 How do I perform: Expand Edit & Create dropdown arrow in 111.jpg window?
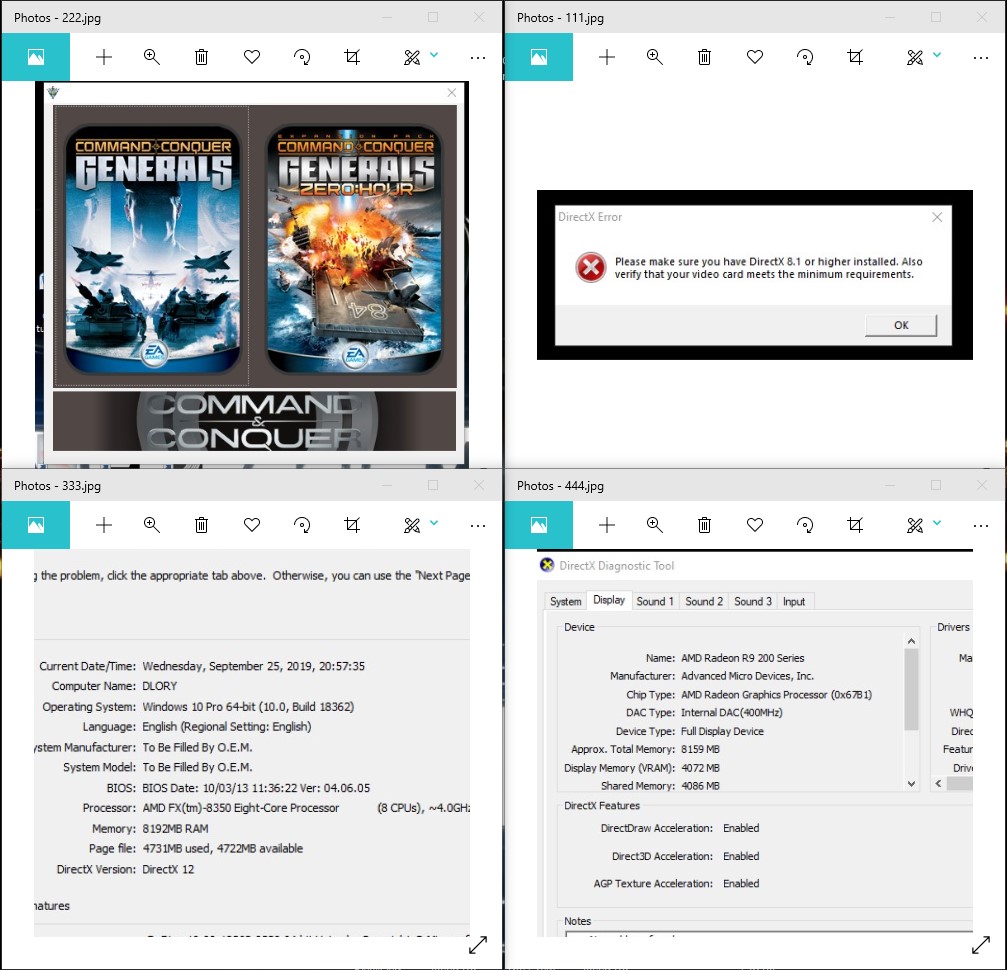[937, 55]
